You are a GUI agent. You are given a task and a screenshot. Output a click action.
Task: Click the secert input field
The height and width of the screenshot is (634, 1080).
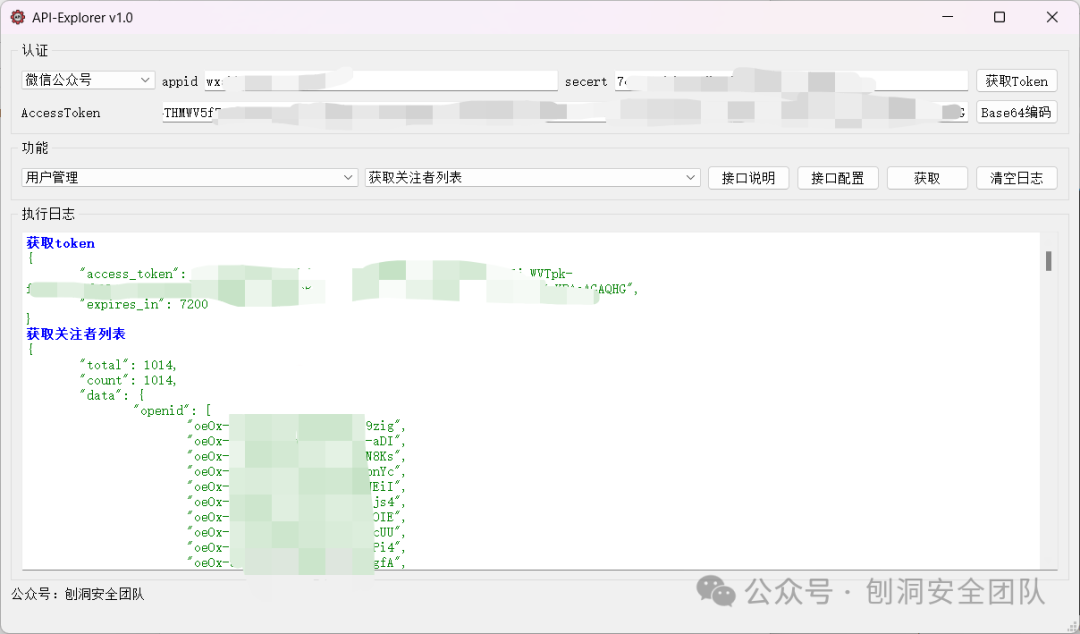(x=791, y=81)
